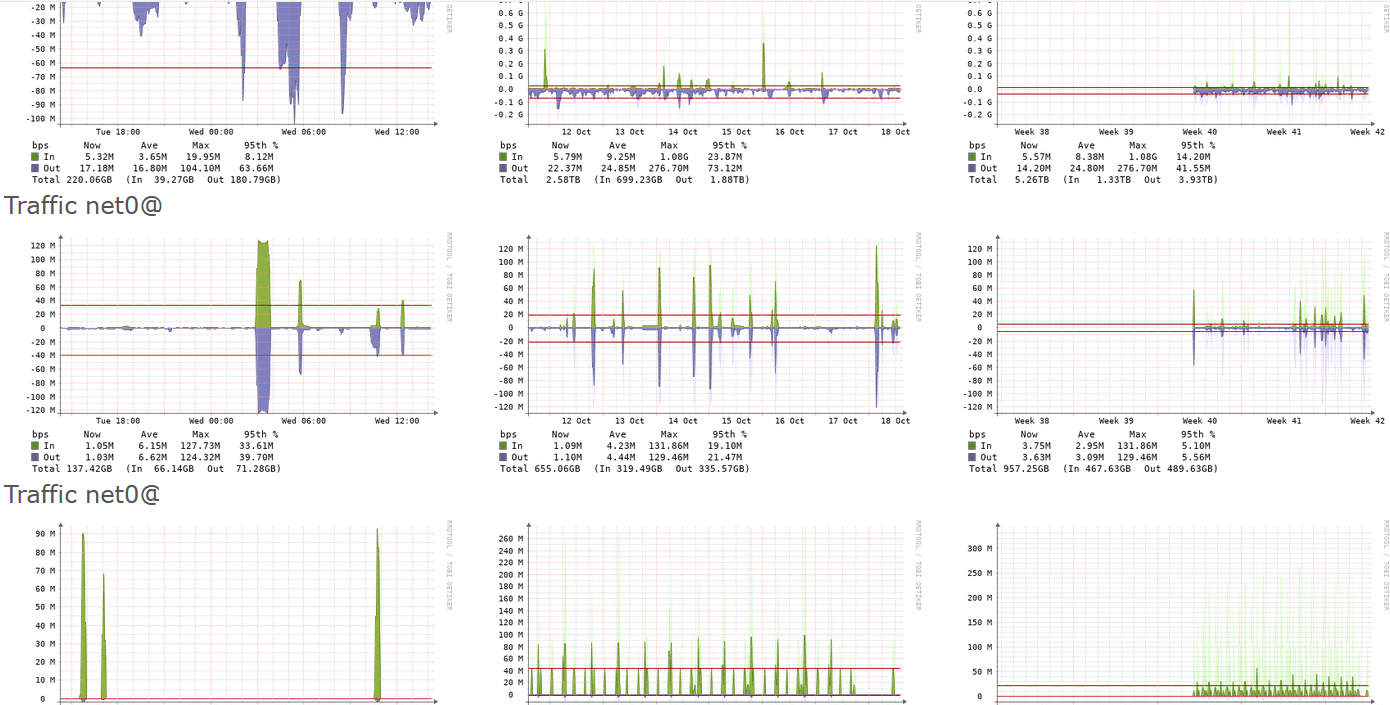The image size is (1390, 705).
Task: Click the purple Out swatch beside 17.18M
Action: click(35, 168)
